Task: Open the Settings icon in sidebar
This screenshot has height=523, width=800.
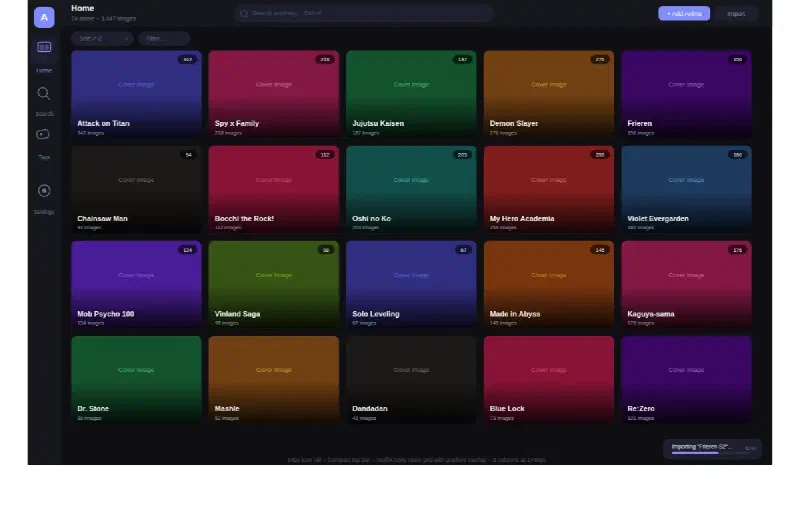Action: (x=44, y=191)
